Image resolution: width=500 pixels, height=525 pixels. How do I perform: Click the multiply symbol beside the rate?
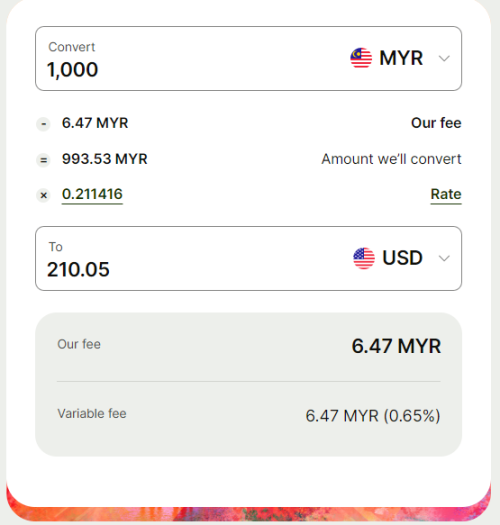coord(44,196)
